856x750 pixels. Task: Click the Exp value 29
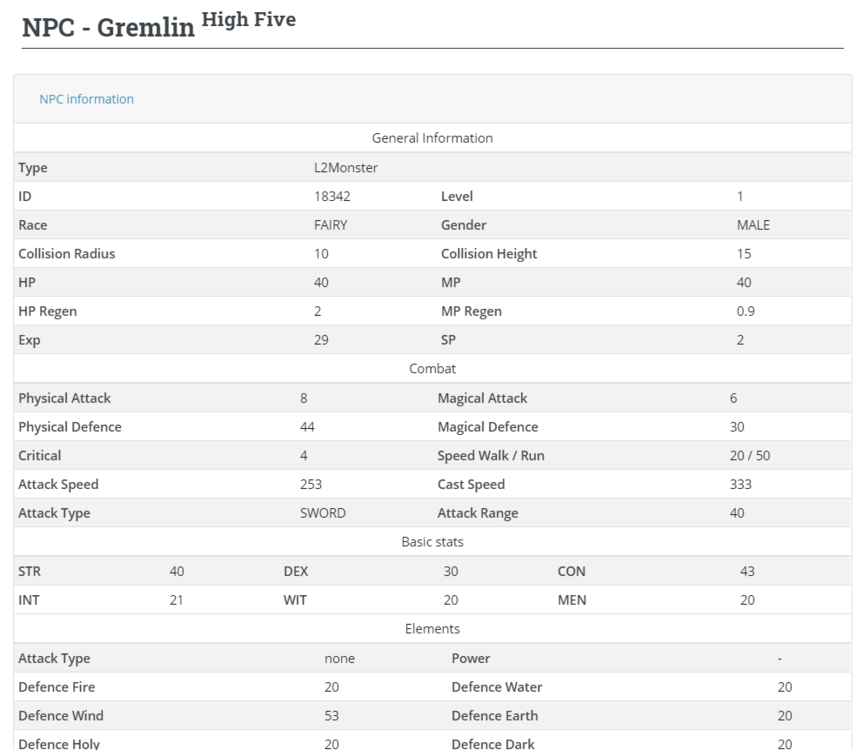coord(321,340)
